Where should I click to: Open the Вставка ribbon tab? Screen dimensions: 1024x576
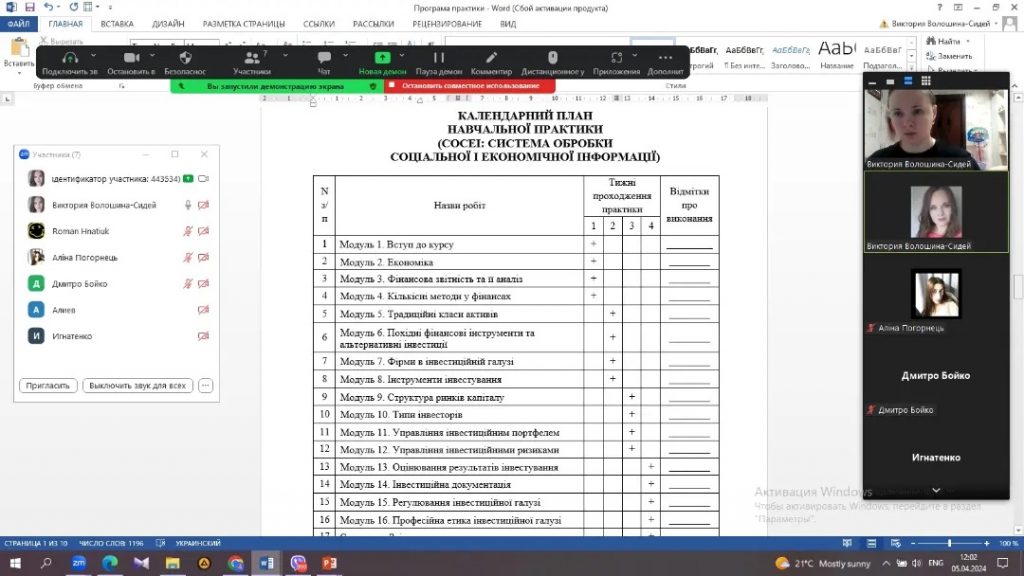click(117, 23)
